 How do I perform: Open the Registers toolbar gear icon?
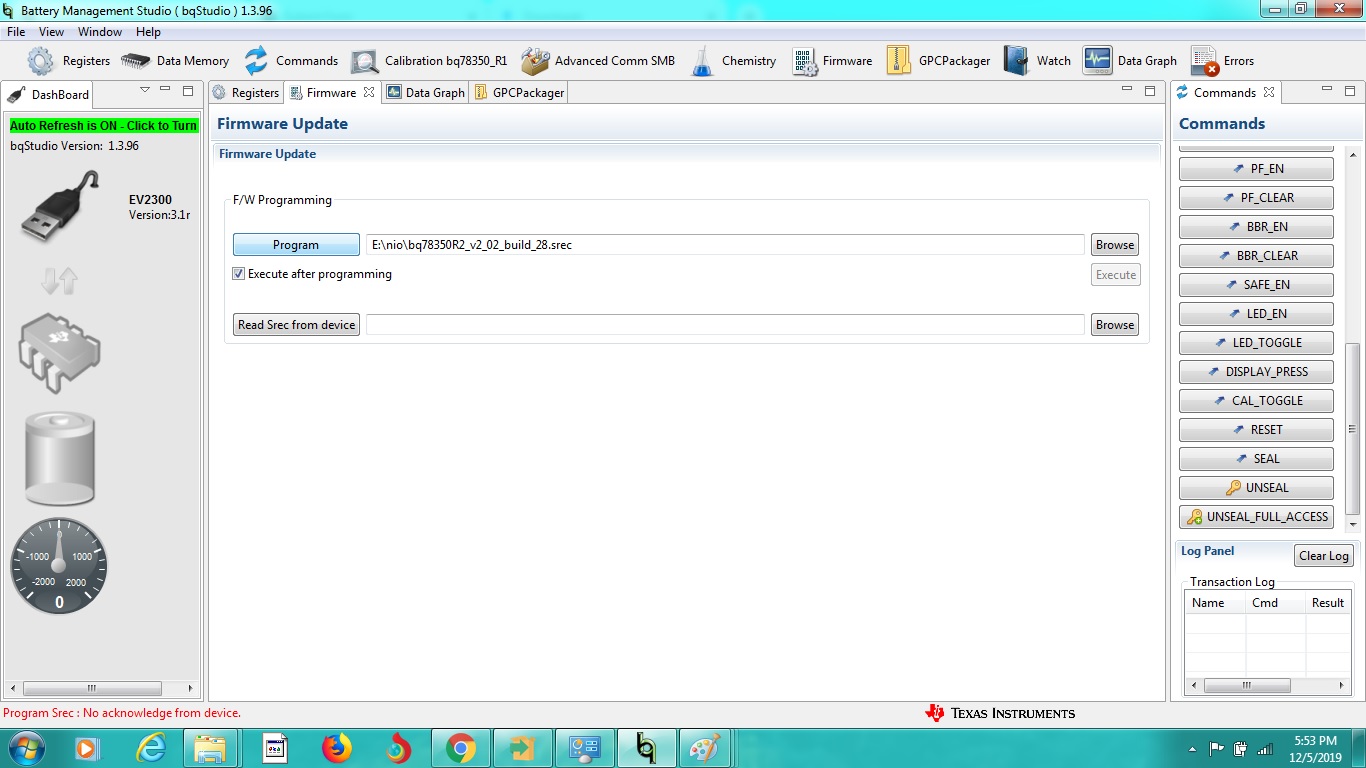41,61
